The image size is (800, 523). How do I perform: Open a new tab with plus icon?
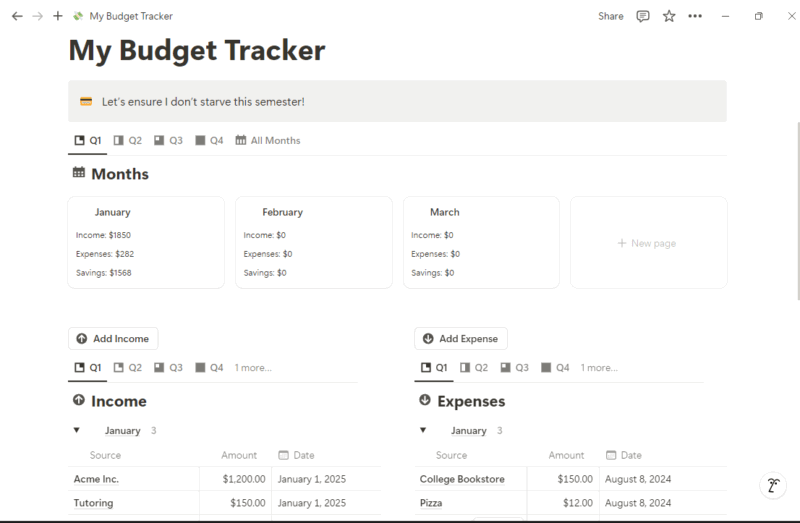(58, 16)
